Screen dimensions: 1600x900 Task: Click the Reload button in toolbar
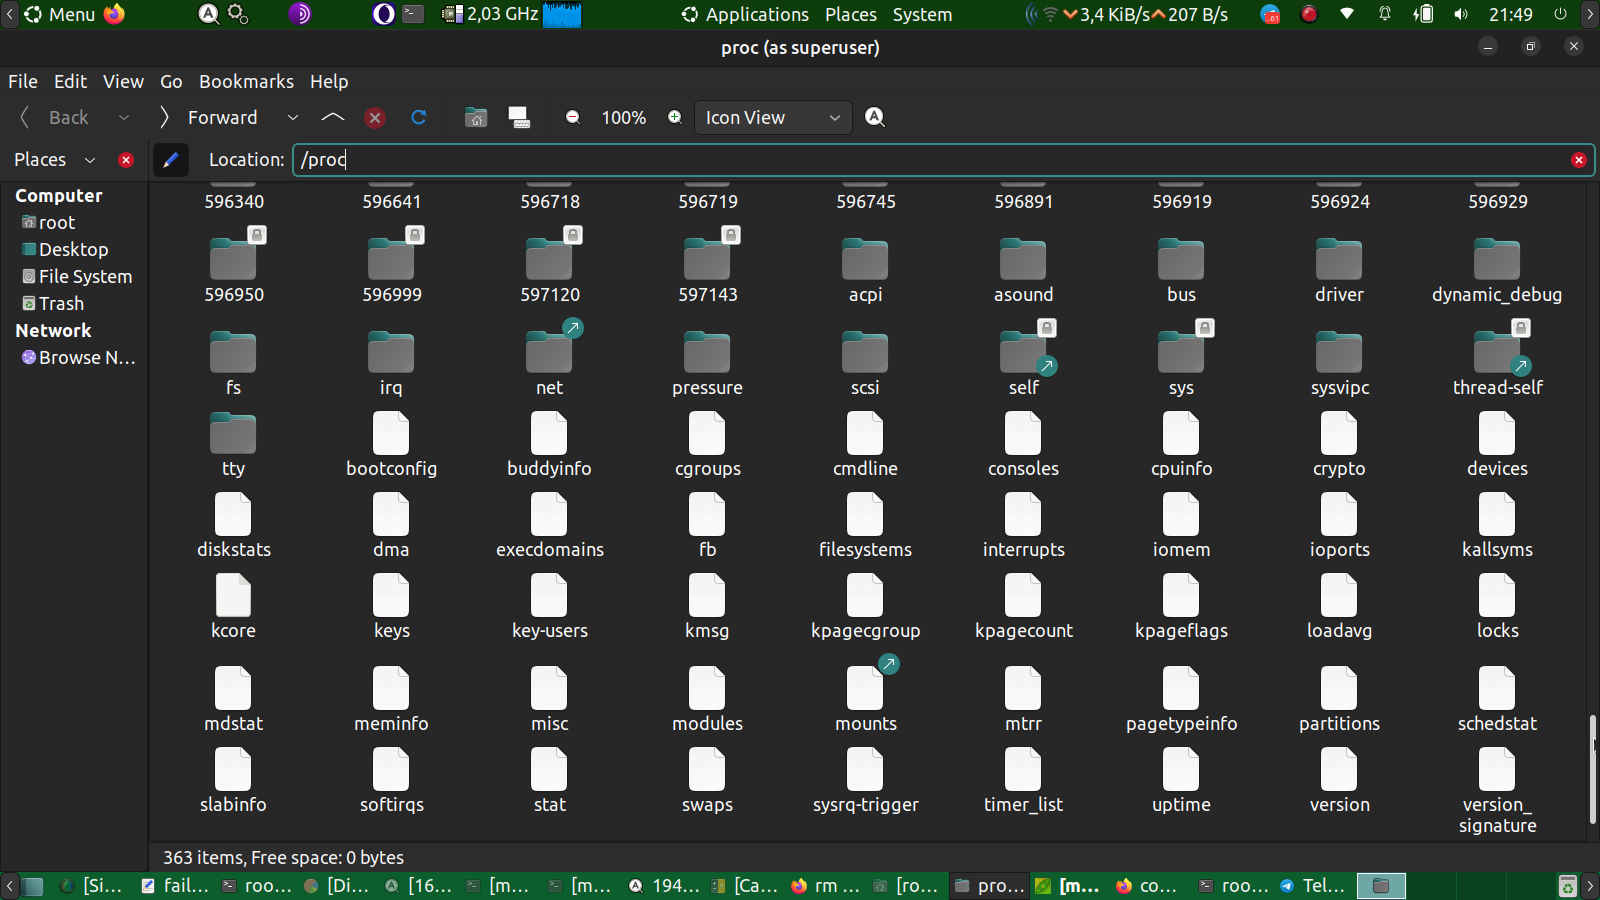pyautogui.click(x=419, y=118)
